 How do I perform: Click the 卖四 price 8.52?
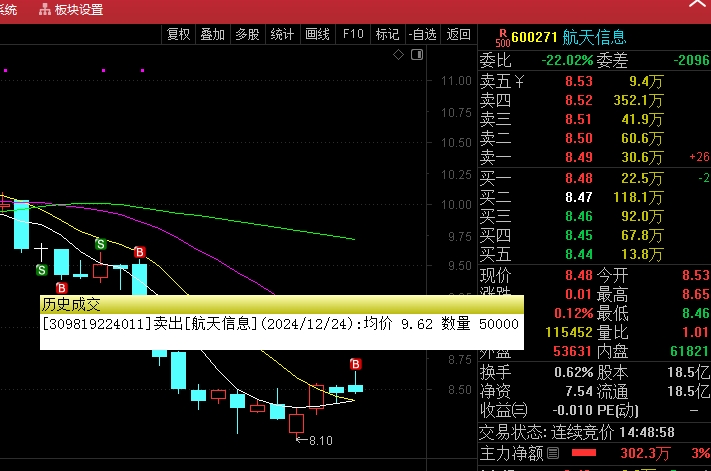[x=579, y=100]
